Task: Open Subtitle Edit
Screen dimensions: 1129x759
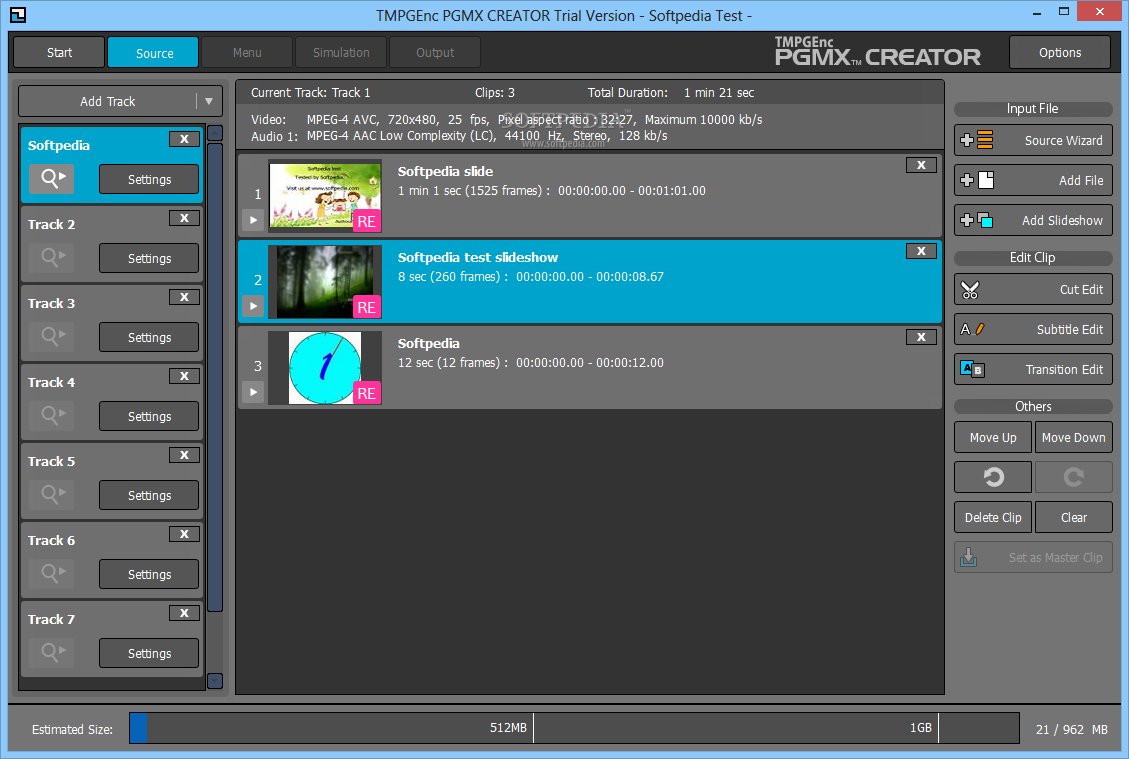Action: click(x=1033, y=329)
